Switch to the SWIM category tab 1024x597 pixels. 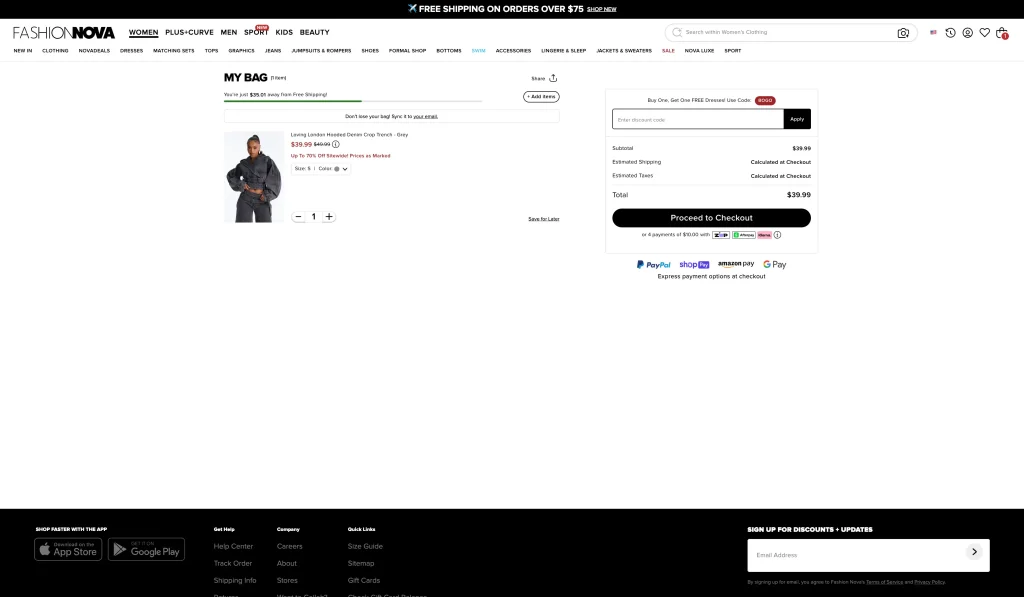tap(478, 50)
